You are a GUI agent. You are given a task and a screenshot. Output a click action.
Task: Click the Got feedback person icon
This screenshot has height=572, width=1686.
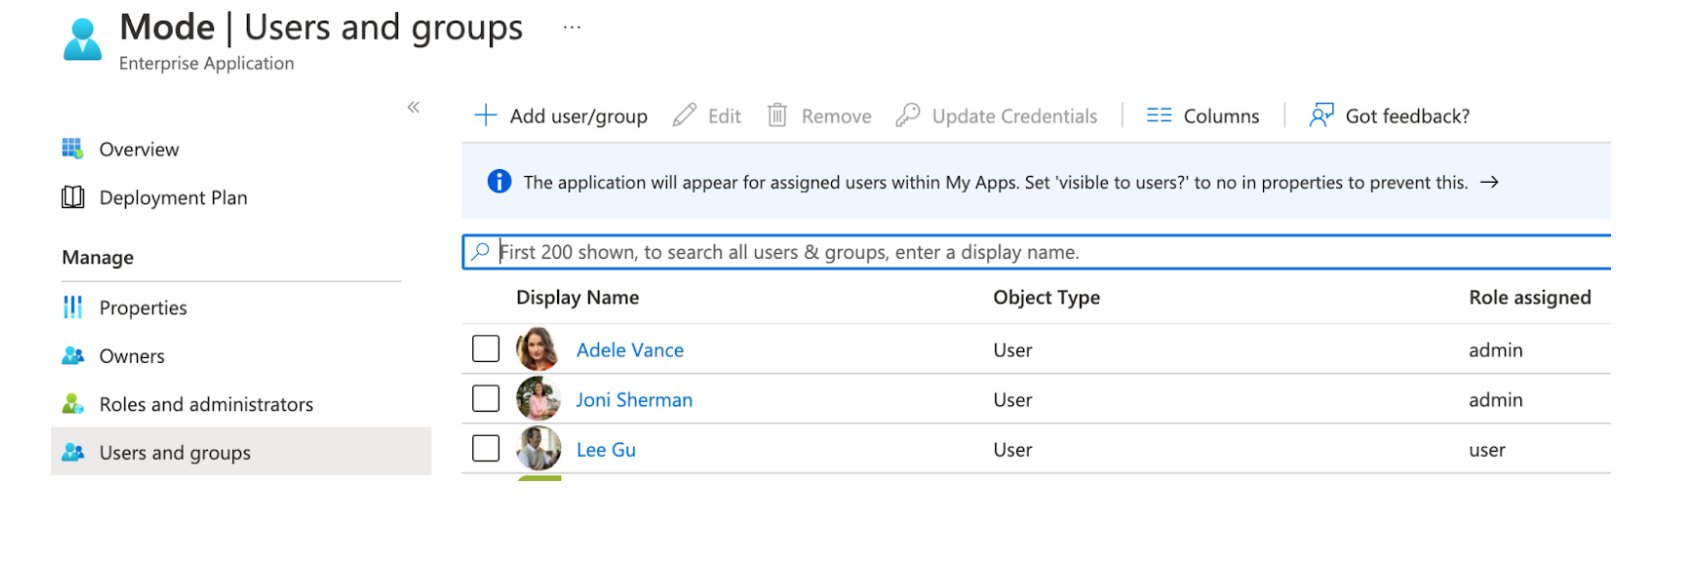pos(1321,115)
